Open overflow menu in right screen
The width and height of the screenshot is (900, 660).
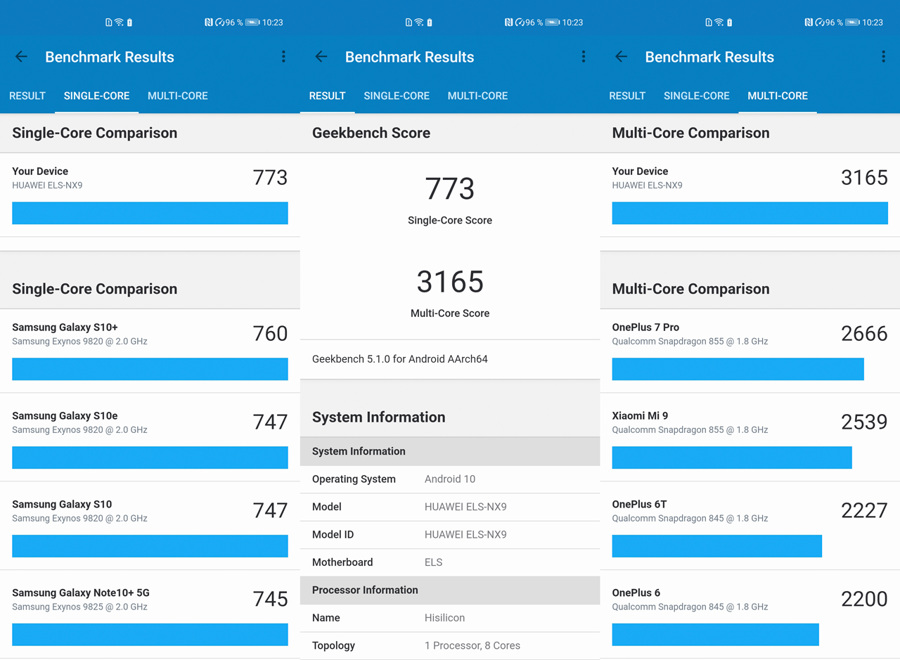tap(883, 56)
